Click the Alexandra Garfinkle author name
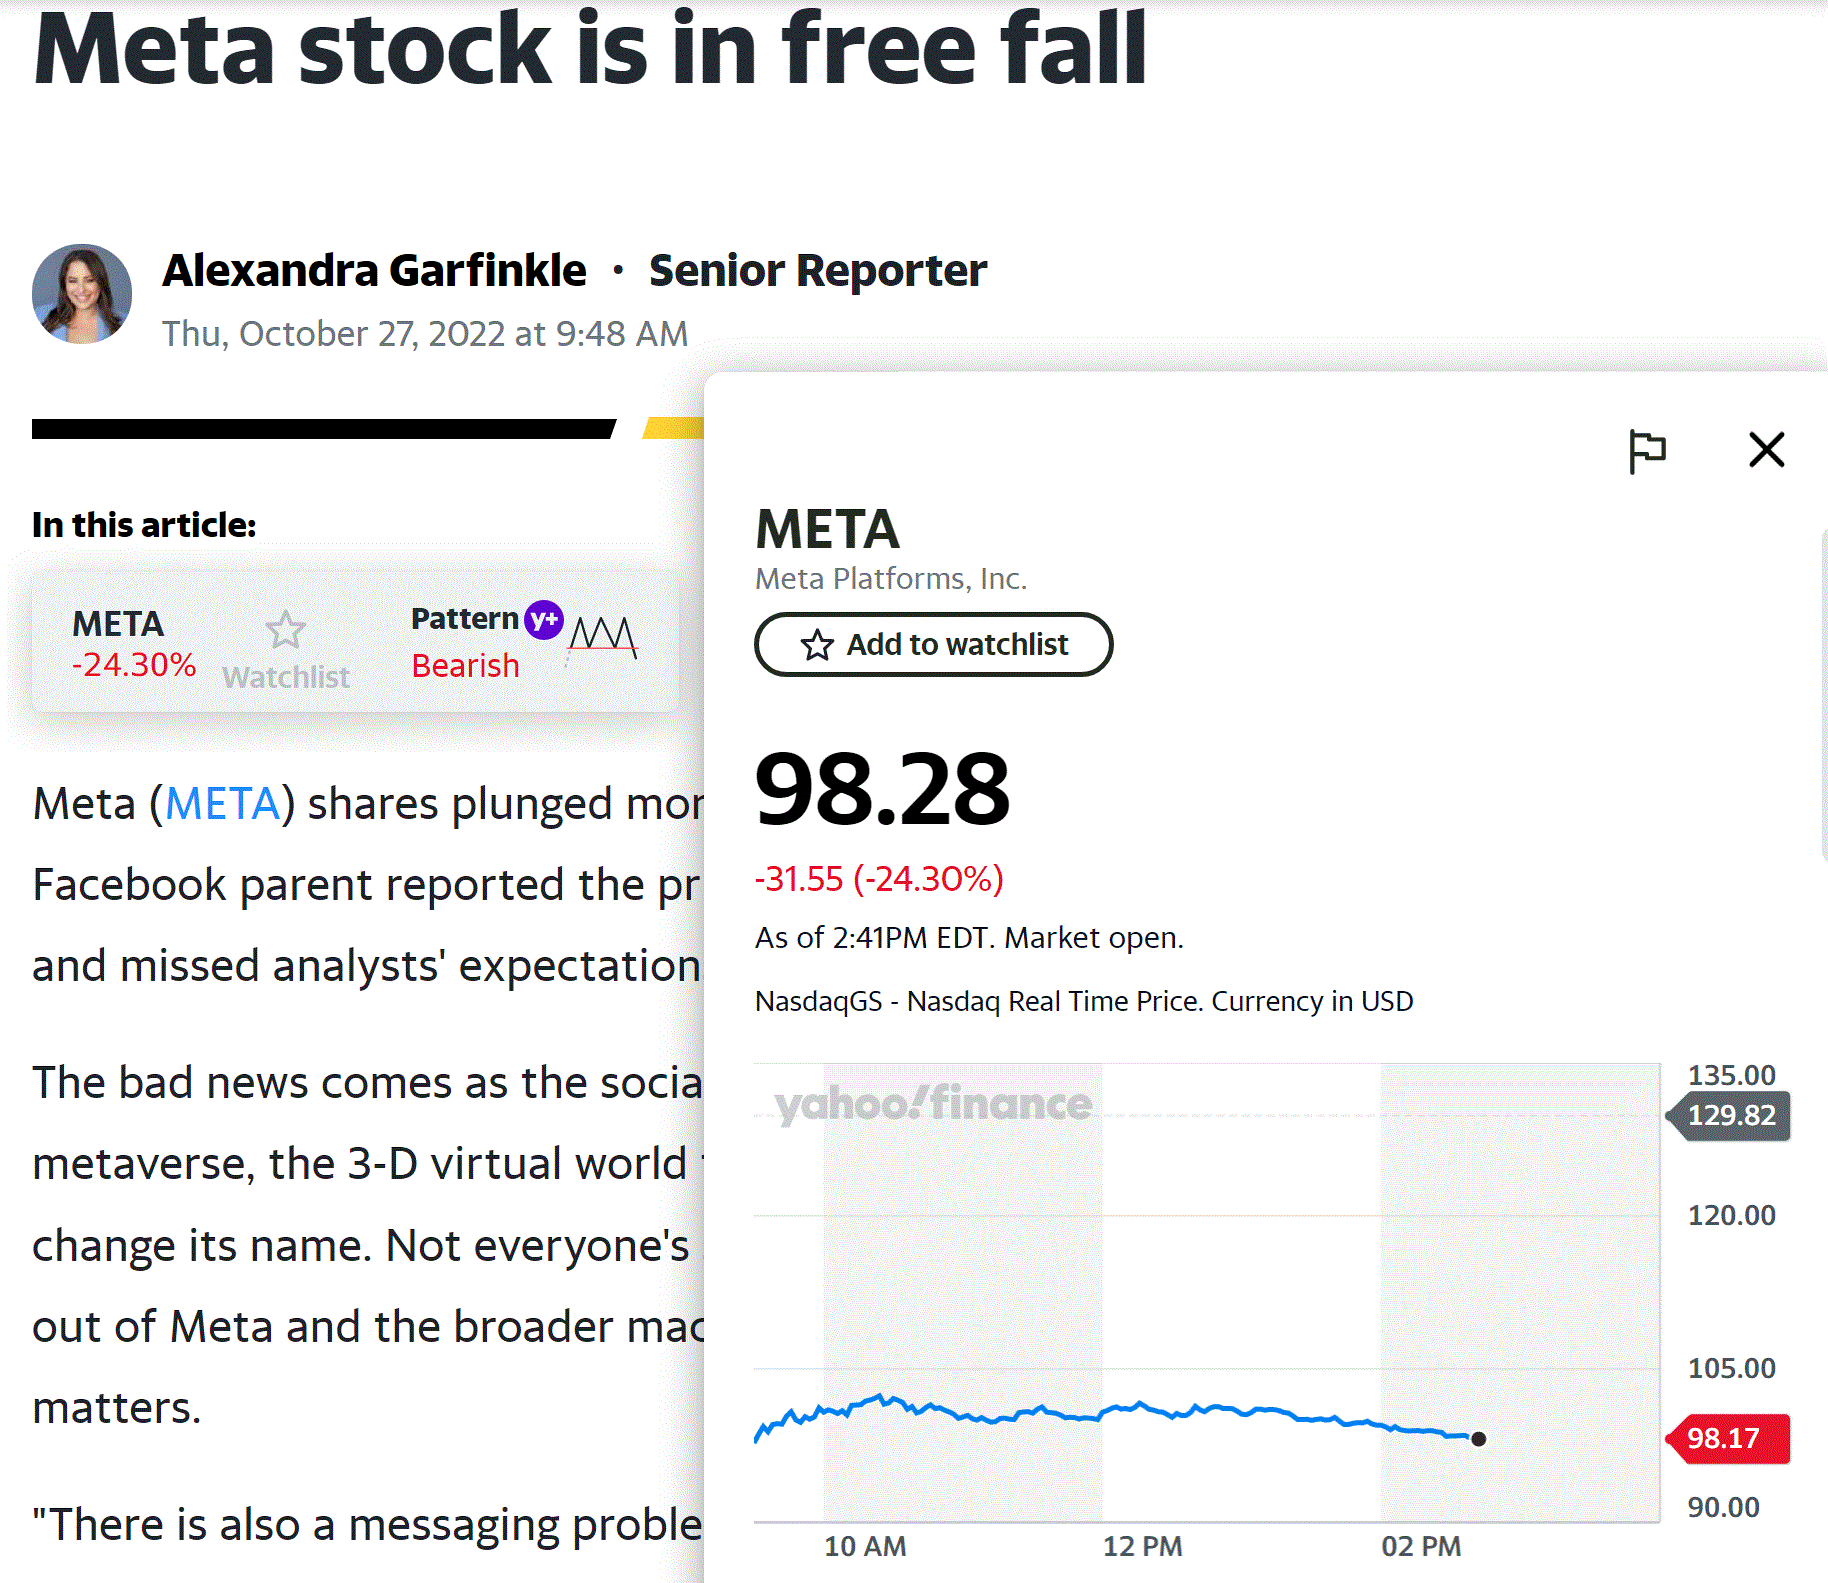This screenshot has width=1828, height=1583. pos(374,271)
